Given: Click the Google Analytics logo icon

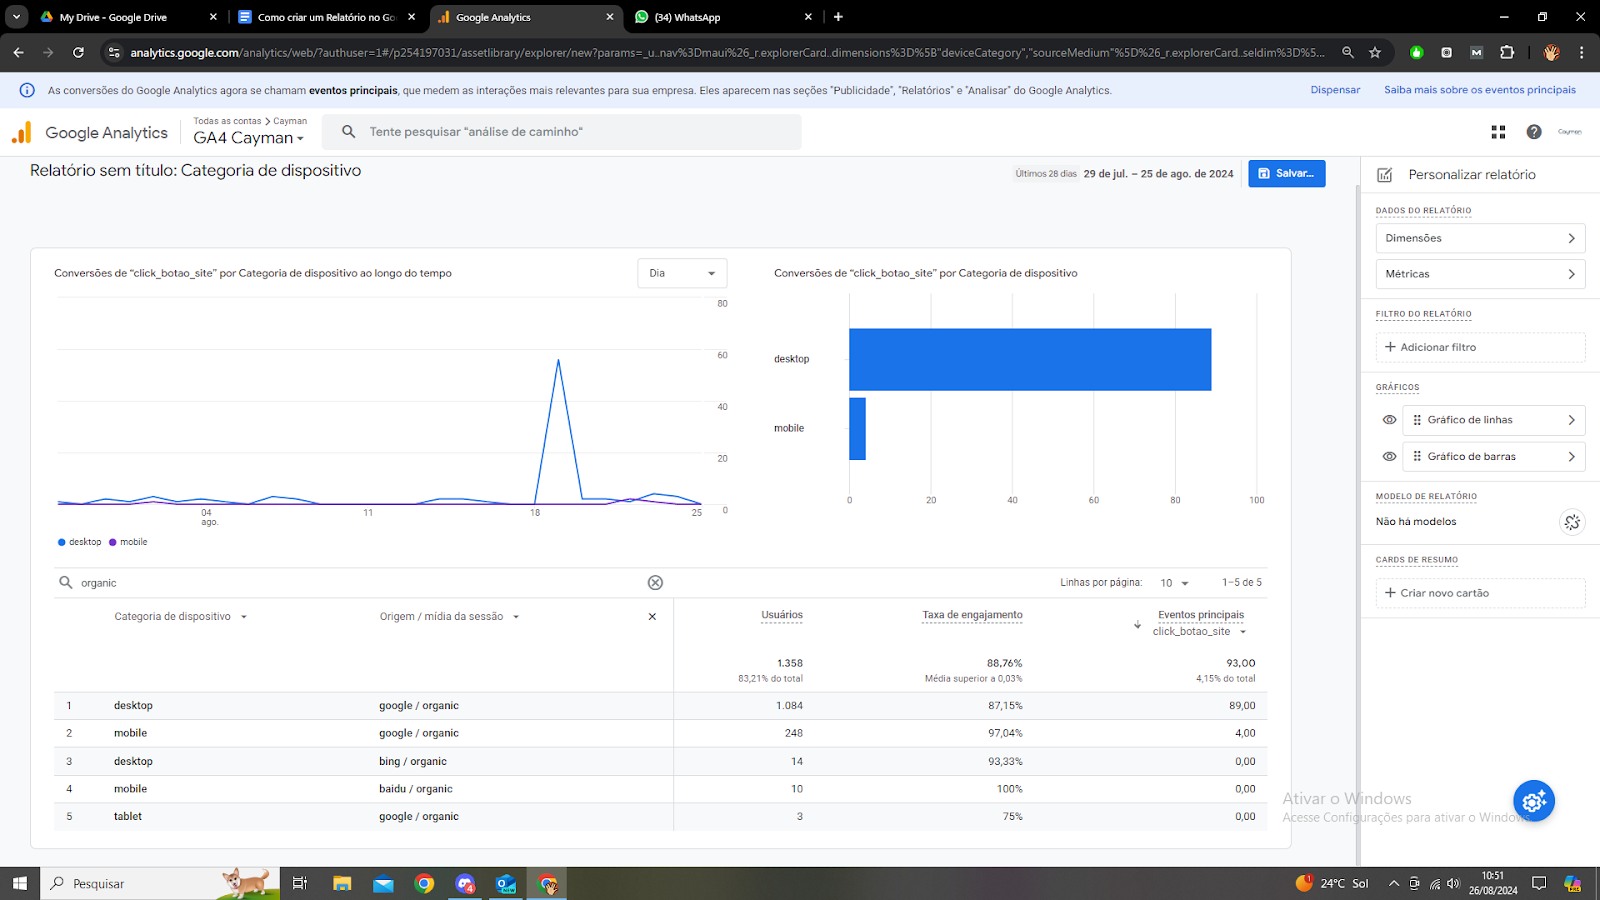Looking at the screenshot, I should pos(22,132).
